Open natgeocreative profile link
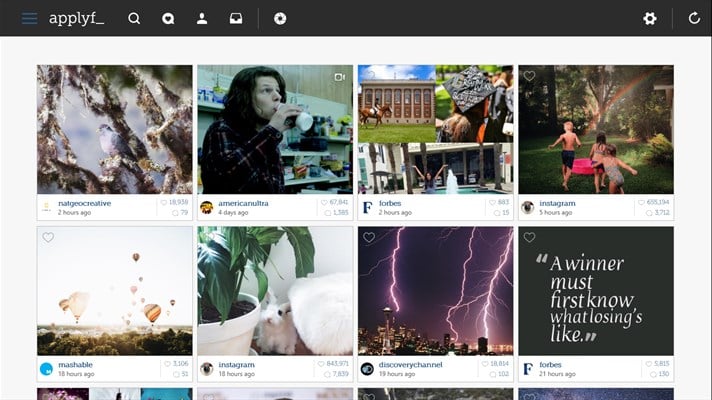This screenshot has width=712, height=400. 84,203
